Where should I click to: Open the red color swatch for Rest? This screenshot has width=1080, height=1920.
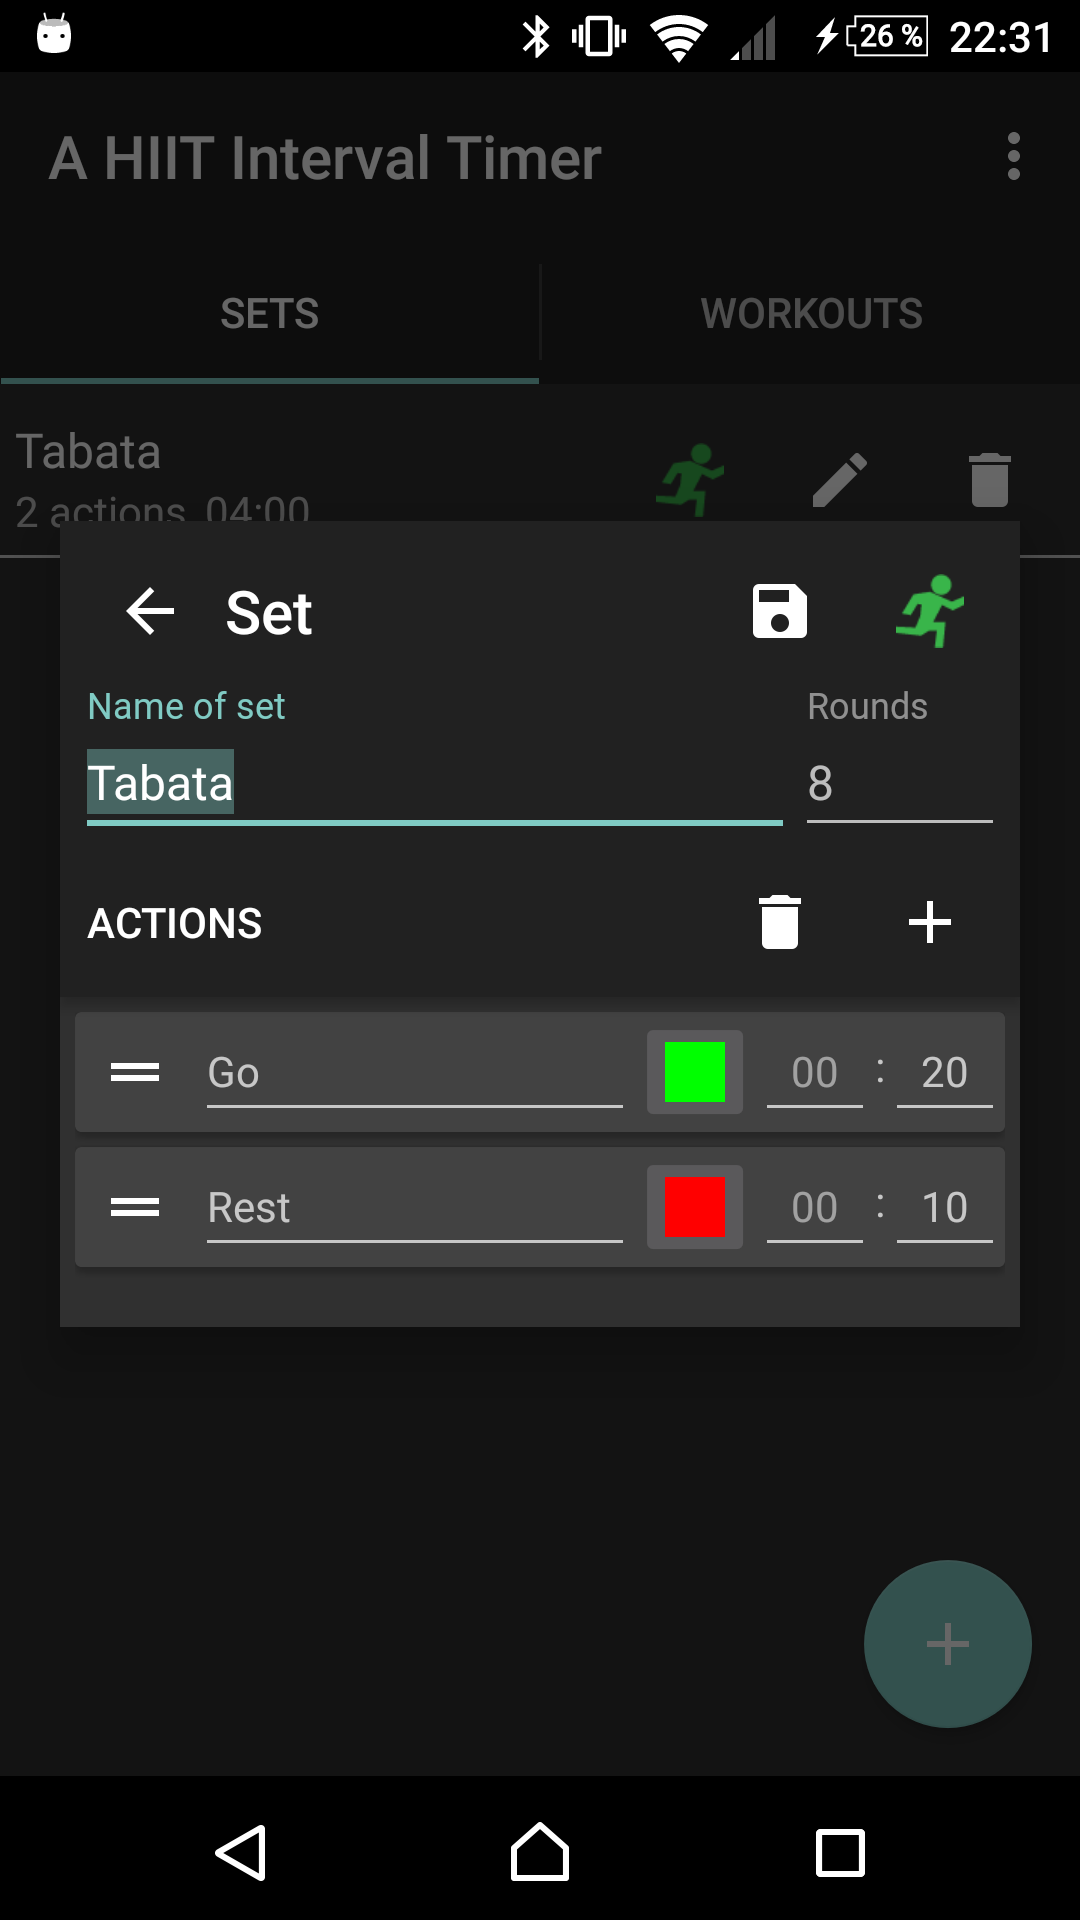point(695,1207)
